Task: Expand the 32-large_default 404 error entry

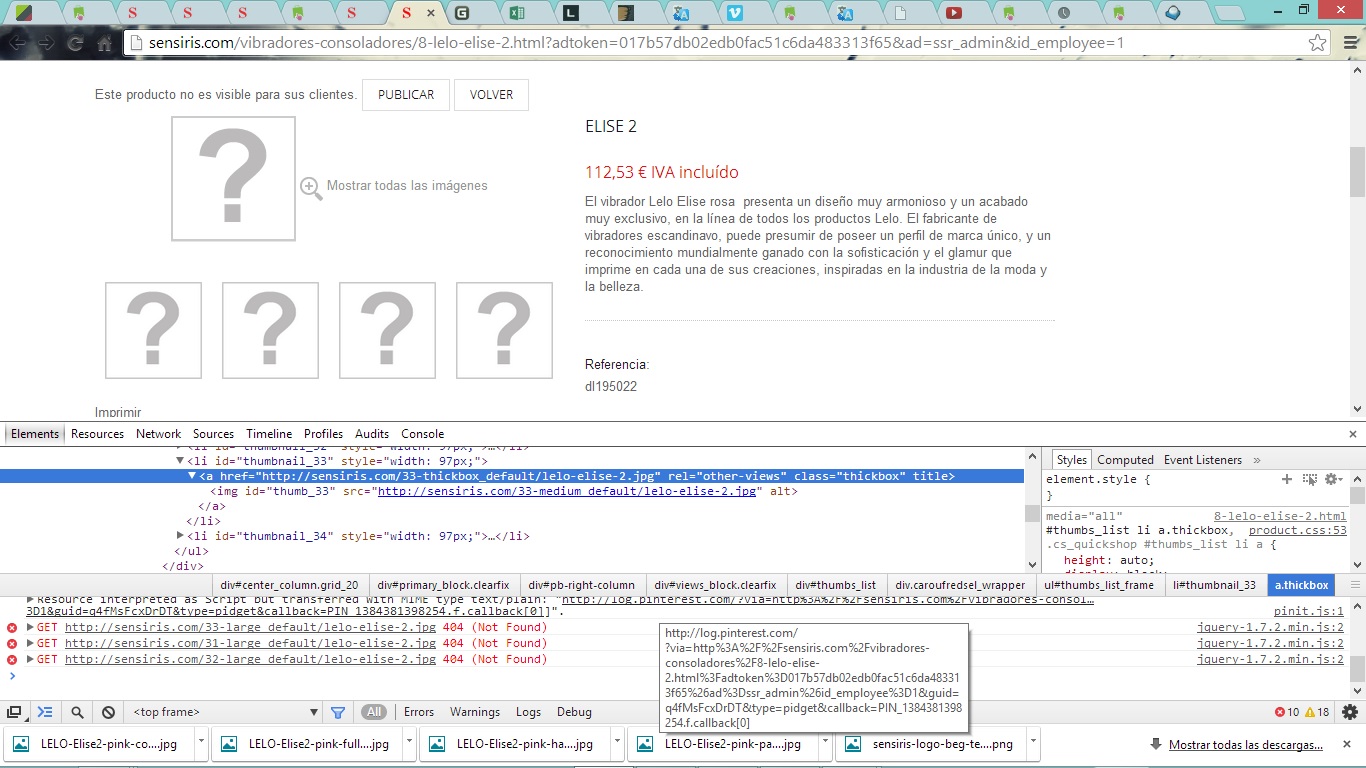Action: [x=30, y=660]
